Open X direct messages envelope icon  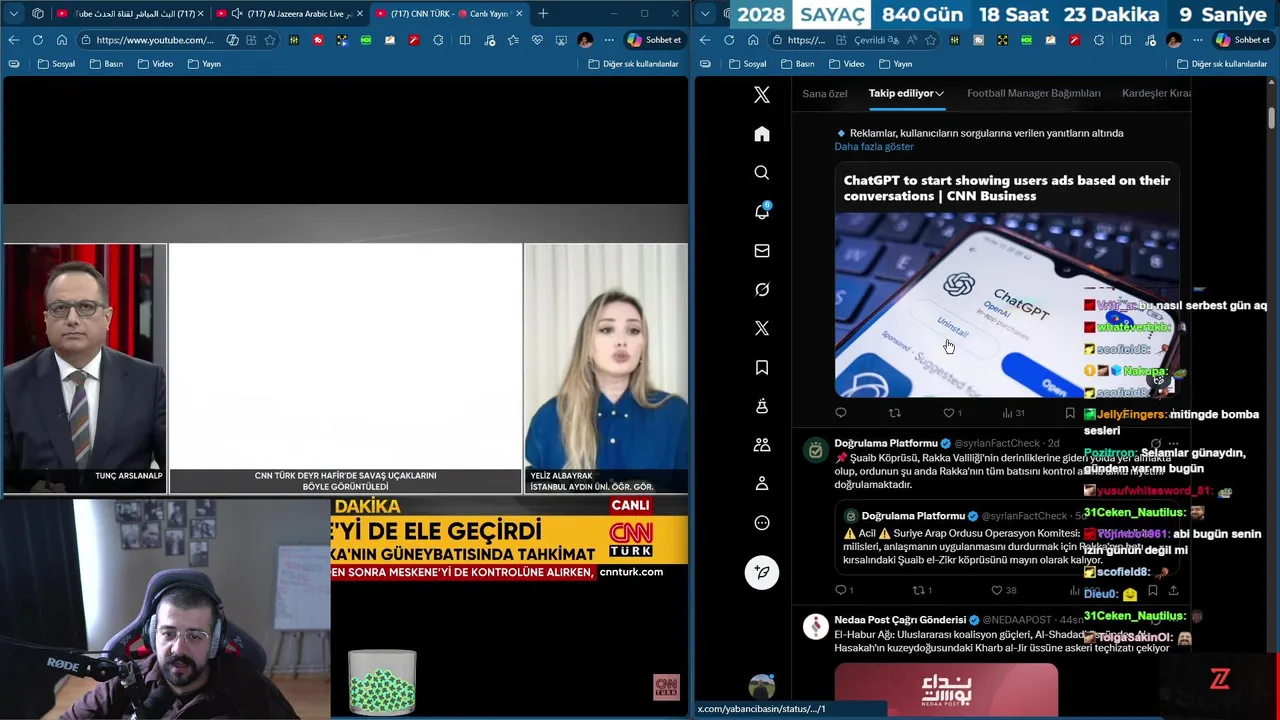click(x=762, y=251)
